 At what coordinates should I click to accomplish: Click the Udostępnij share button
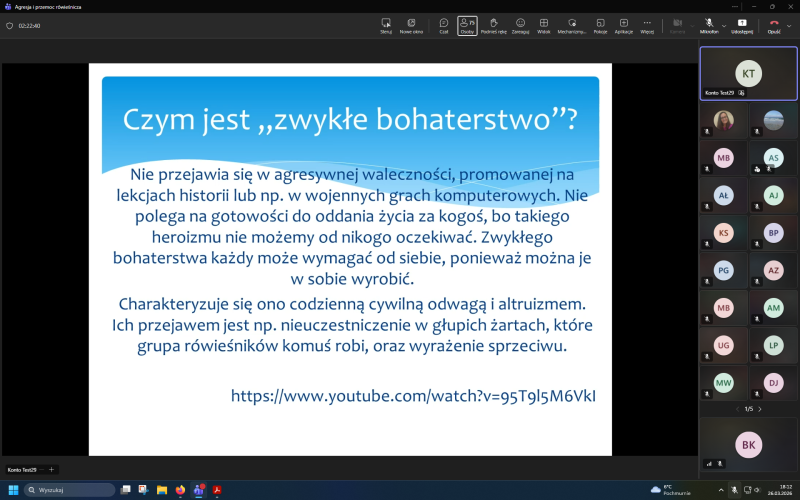coord(742,25)
